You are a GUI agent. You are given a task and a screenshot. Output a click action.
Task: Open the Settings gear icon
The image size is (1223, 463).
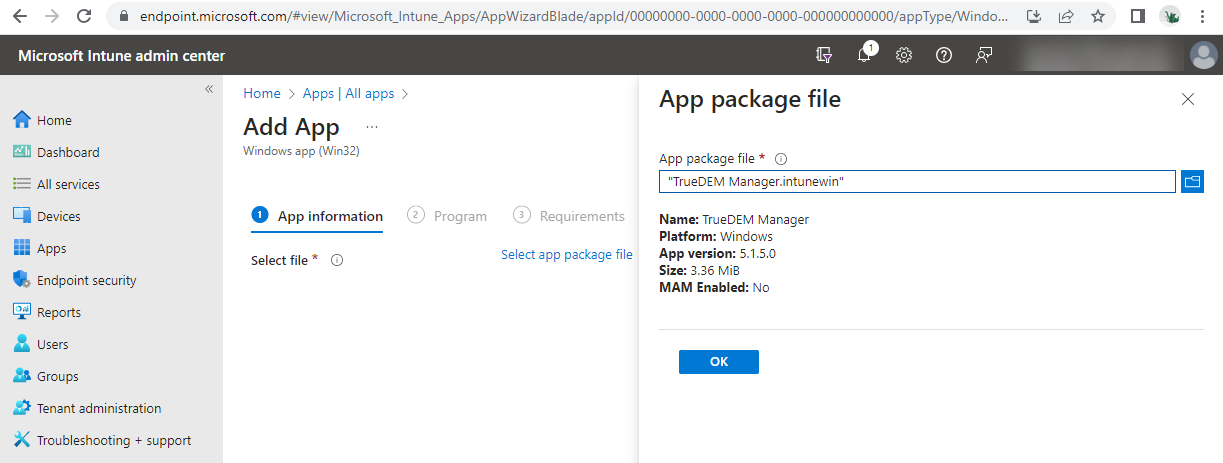coord(904,56)
